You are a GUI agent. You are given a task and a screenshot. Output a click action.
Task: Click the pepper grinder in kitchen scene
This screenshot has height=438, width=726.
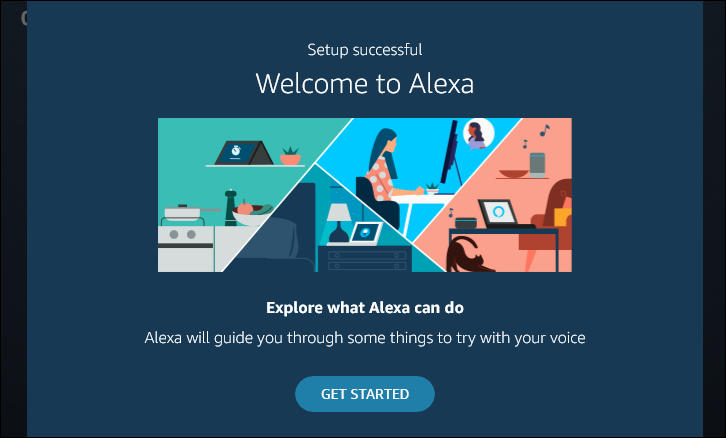coord(231,207)
